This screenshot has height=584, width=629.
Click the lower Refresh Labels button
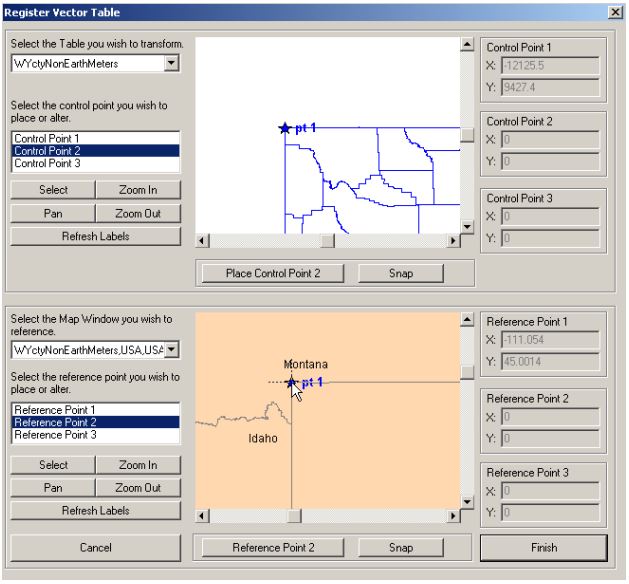point(95,511)
